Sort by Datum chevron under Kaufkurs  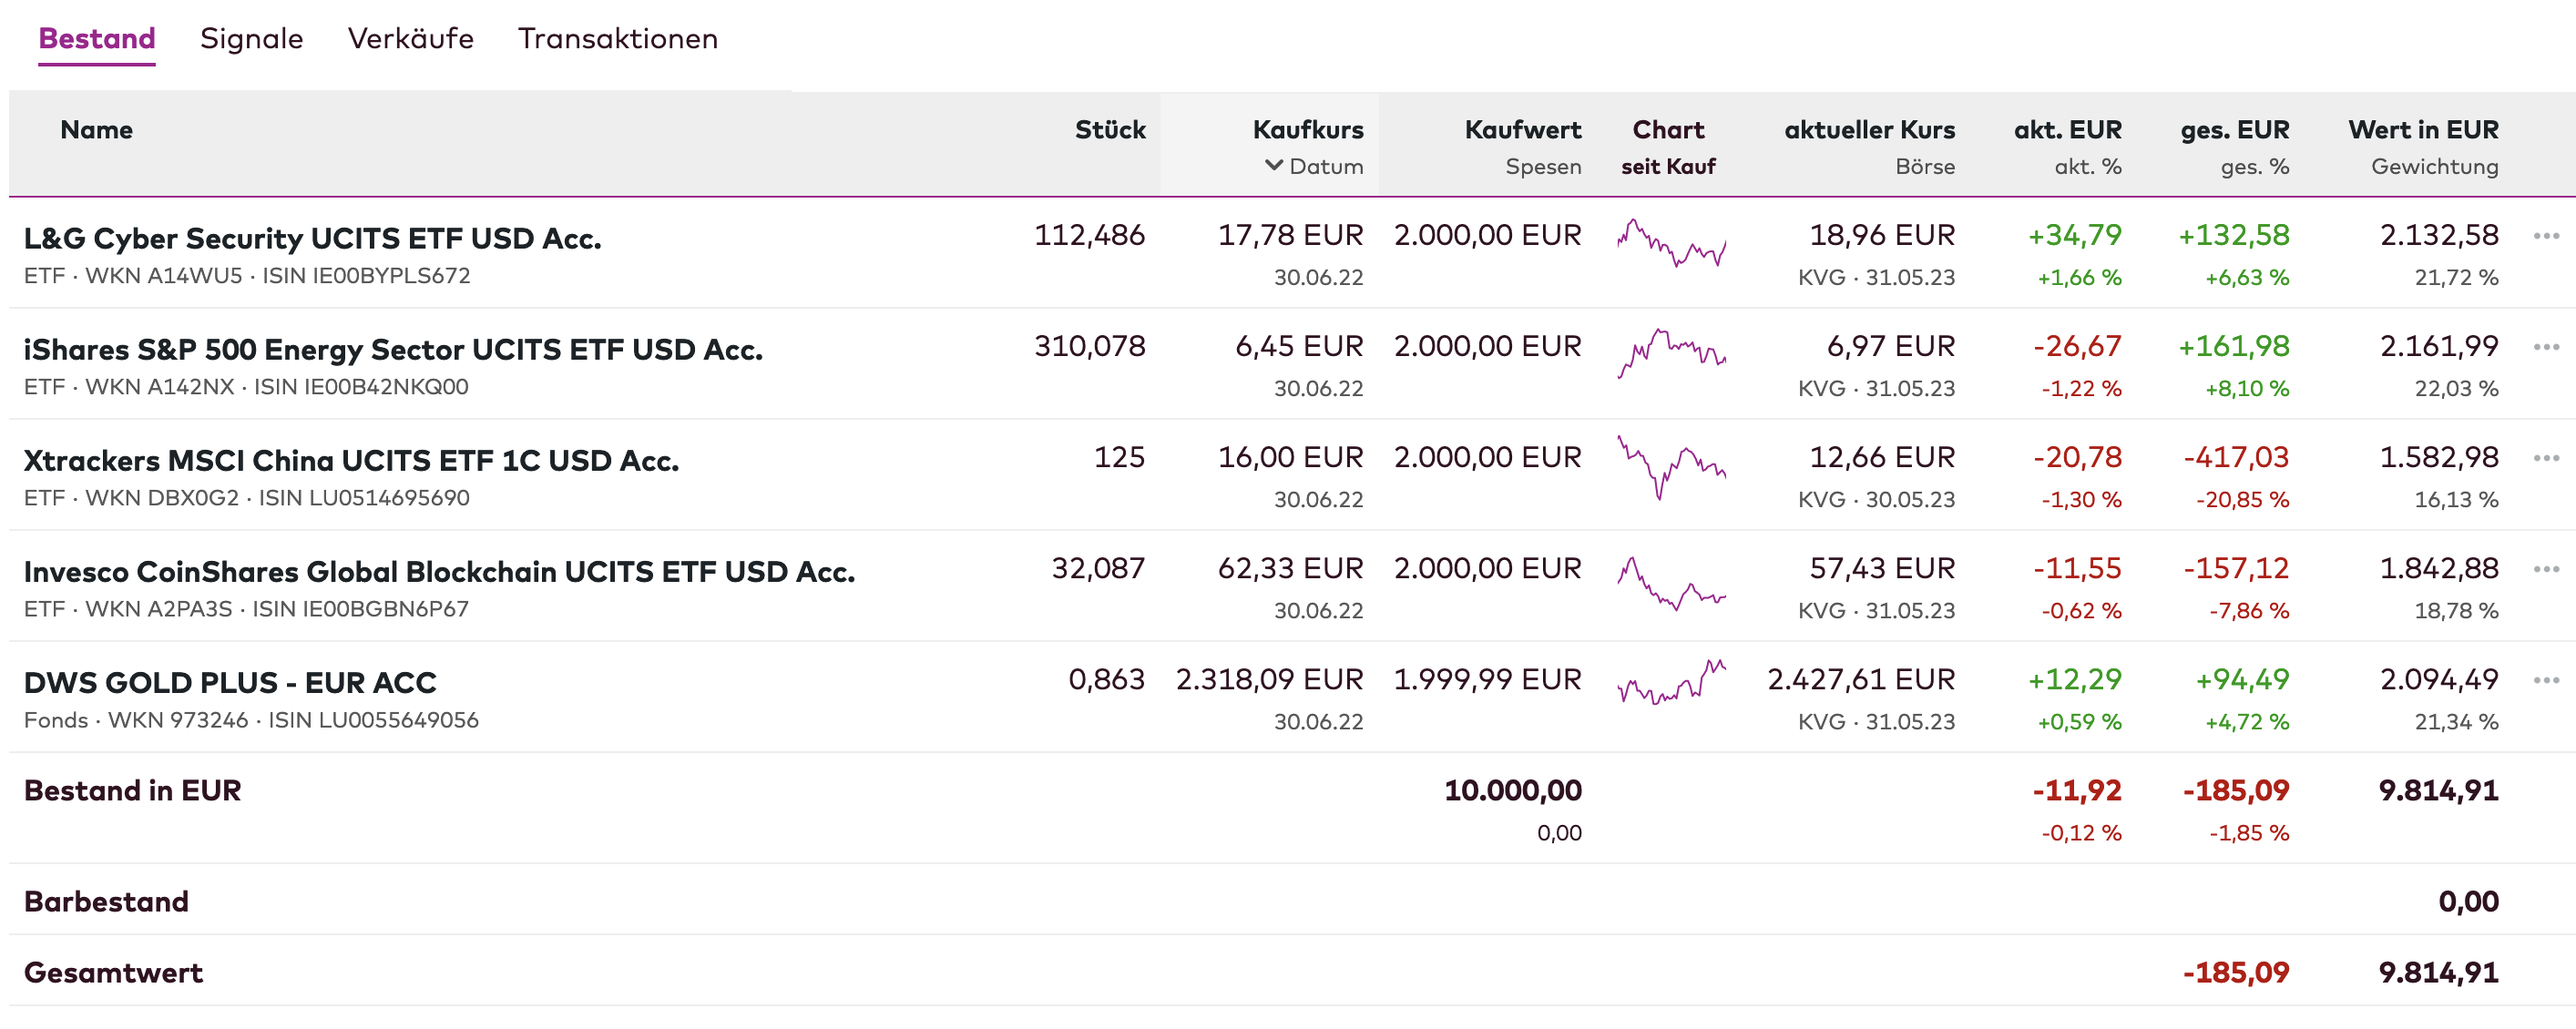click(x=1273, y=165)
